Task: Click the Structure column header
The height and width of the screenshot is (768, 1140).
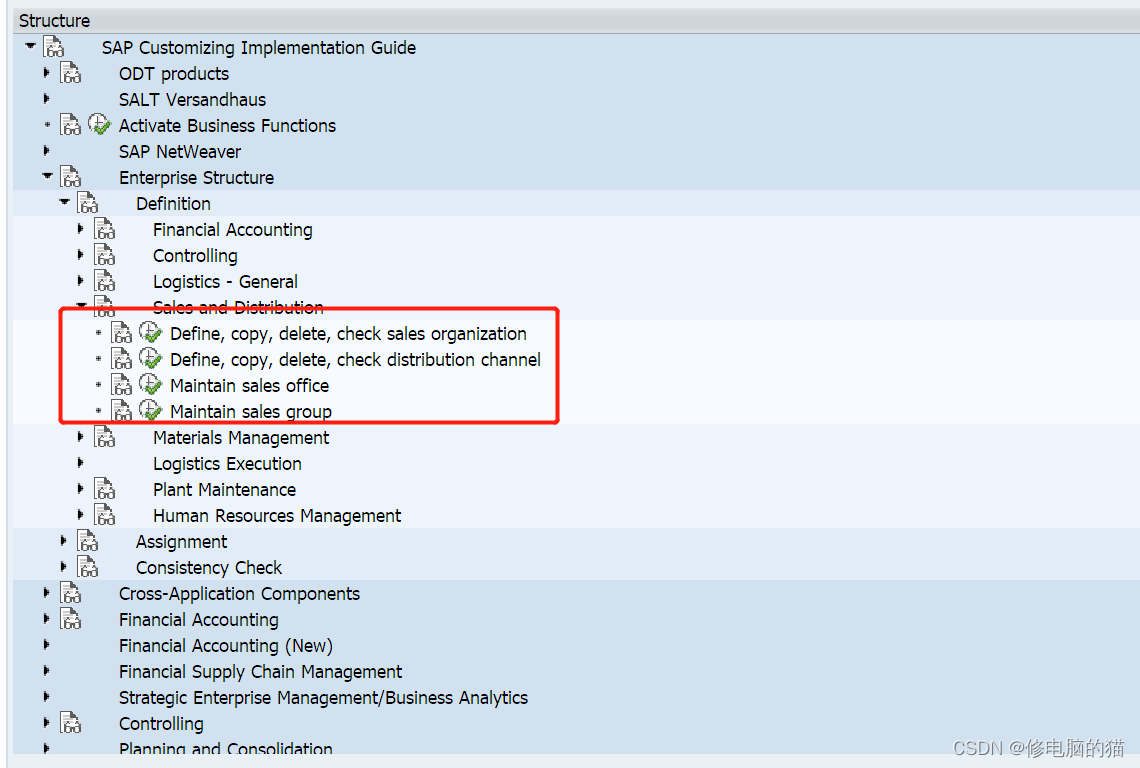Action: click(x=54, y=20)
